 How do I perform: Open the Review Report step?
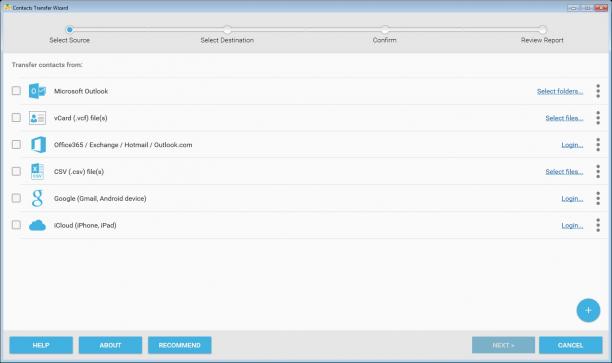[543, 30]
